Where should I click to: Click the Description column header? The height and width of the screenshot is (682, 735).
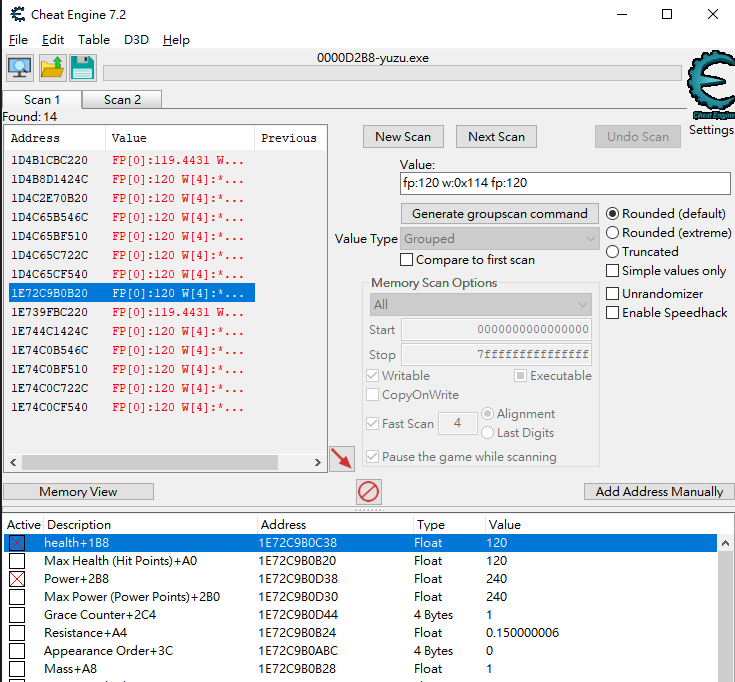pyautogui.click(x=150, y=525)
